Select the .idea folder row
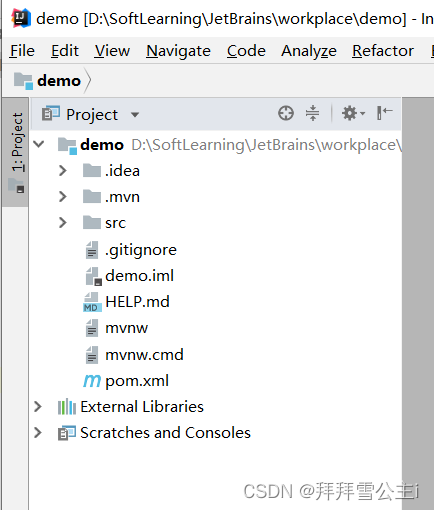434x510 pixels. [215, 171]
